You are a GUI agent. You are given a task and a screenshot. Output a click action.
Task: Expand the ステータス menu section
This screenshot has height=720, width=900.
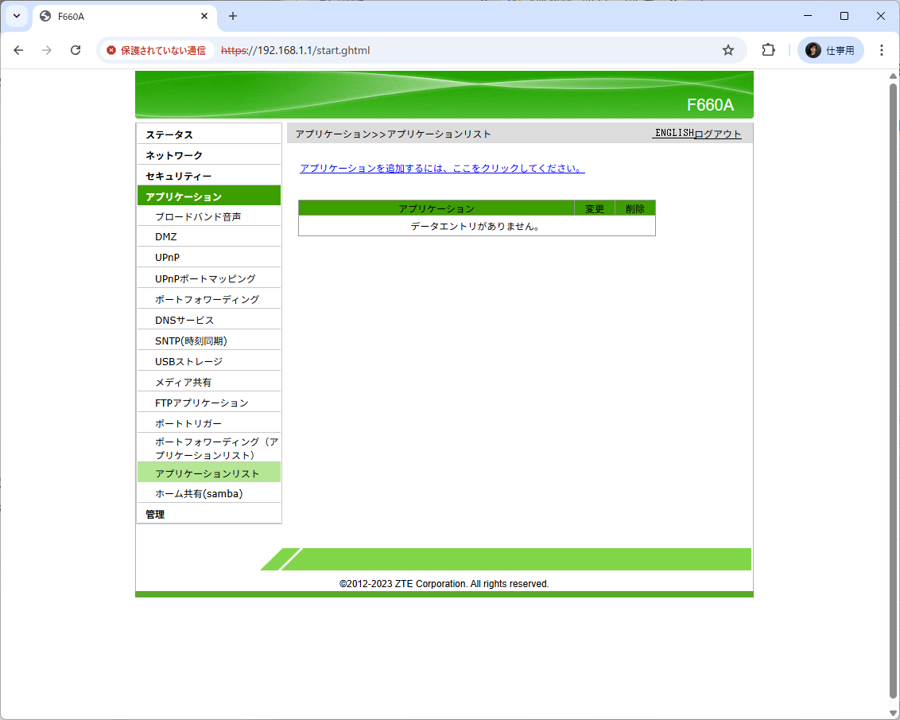(169, 135)
